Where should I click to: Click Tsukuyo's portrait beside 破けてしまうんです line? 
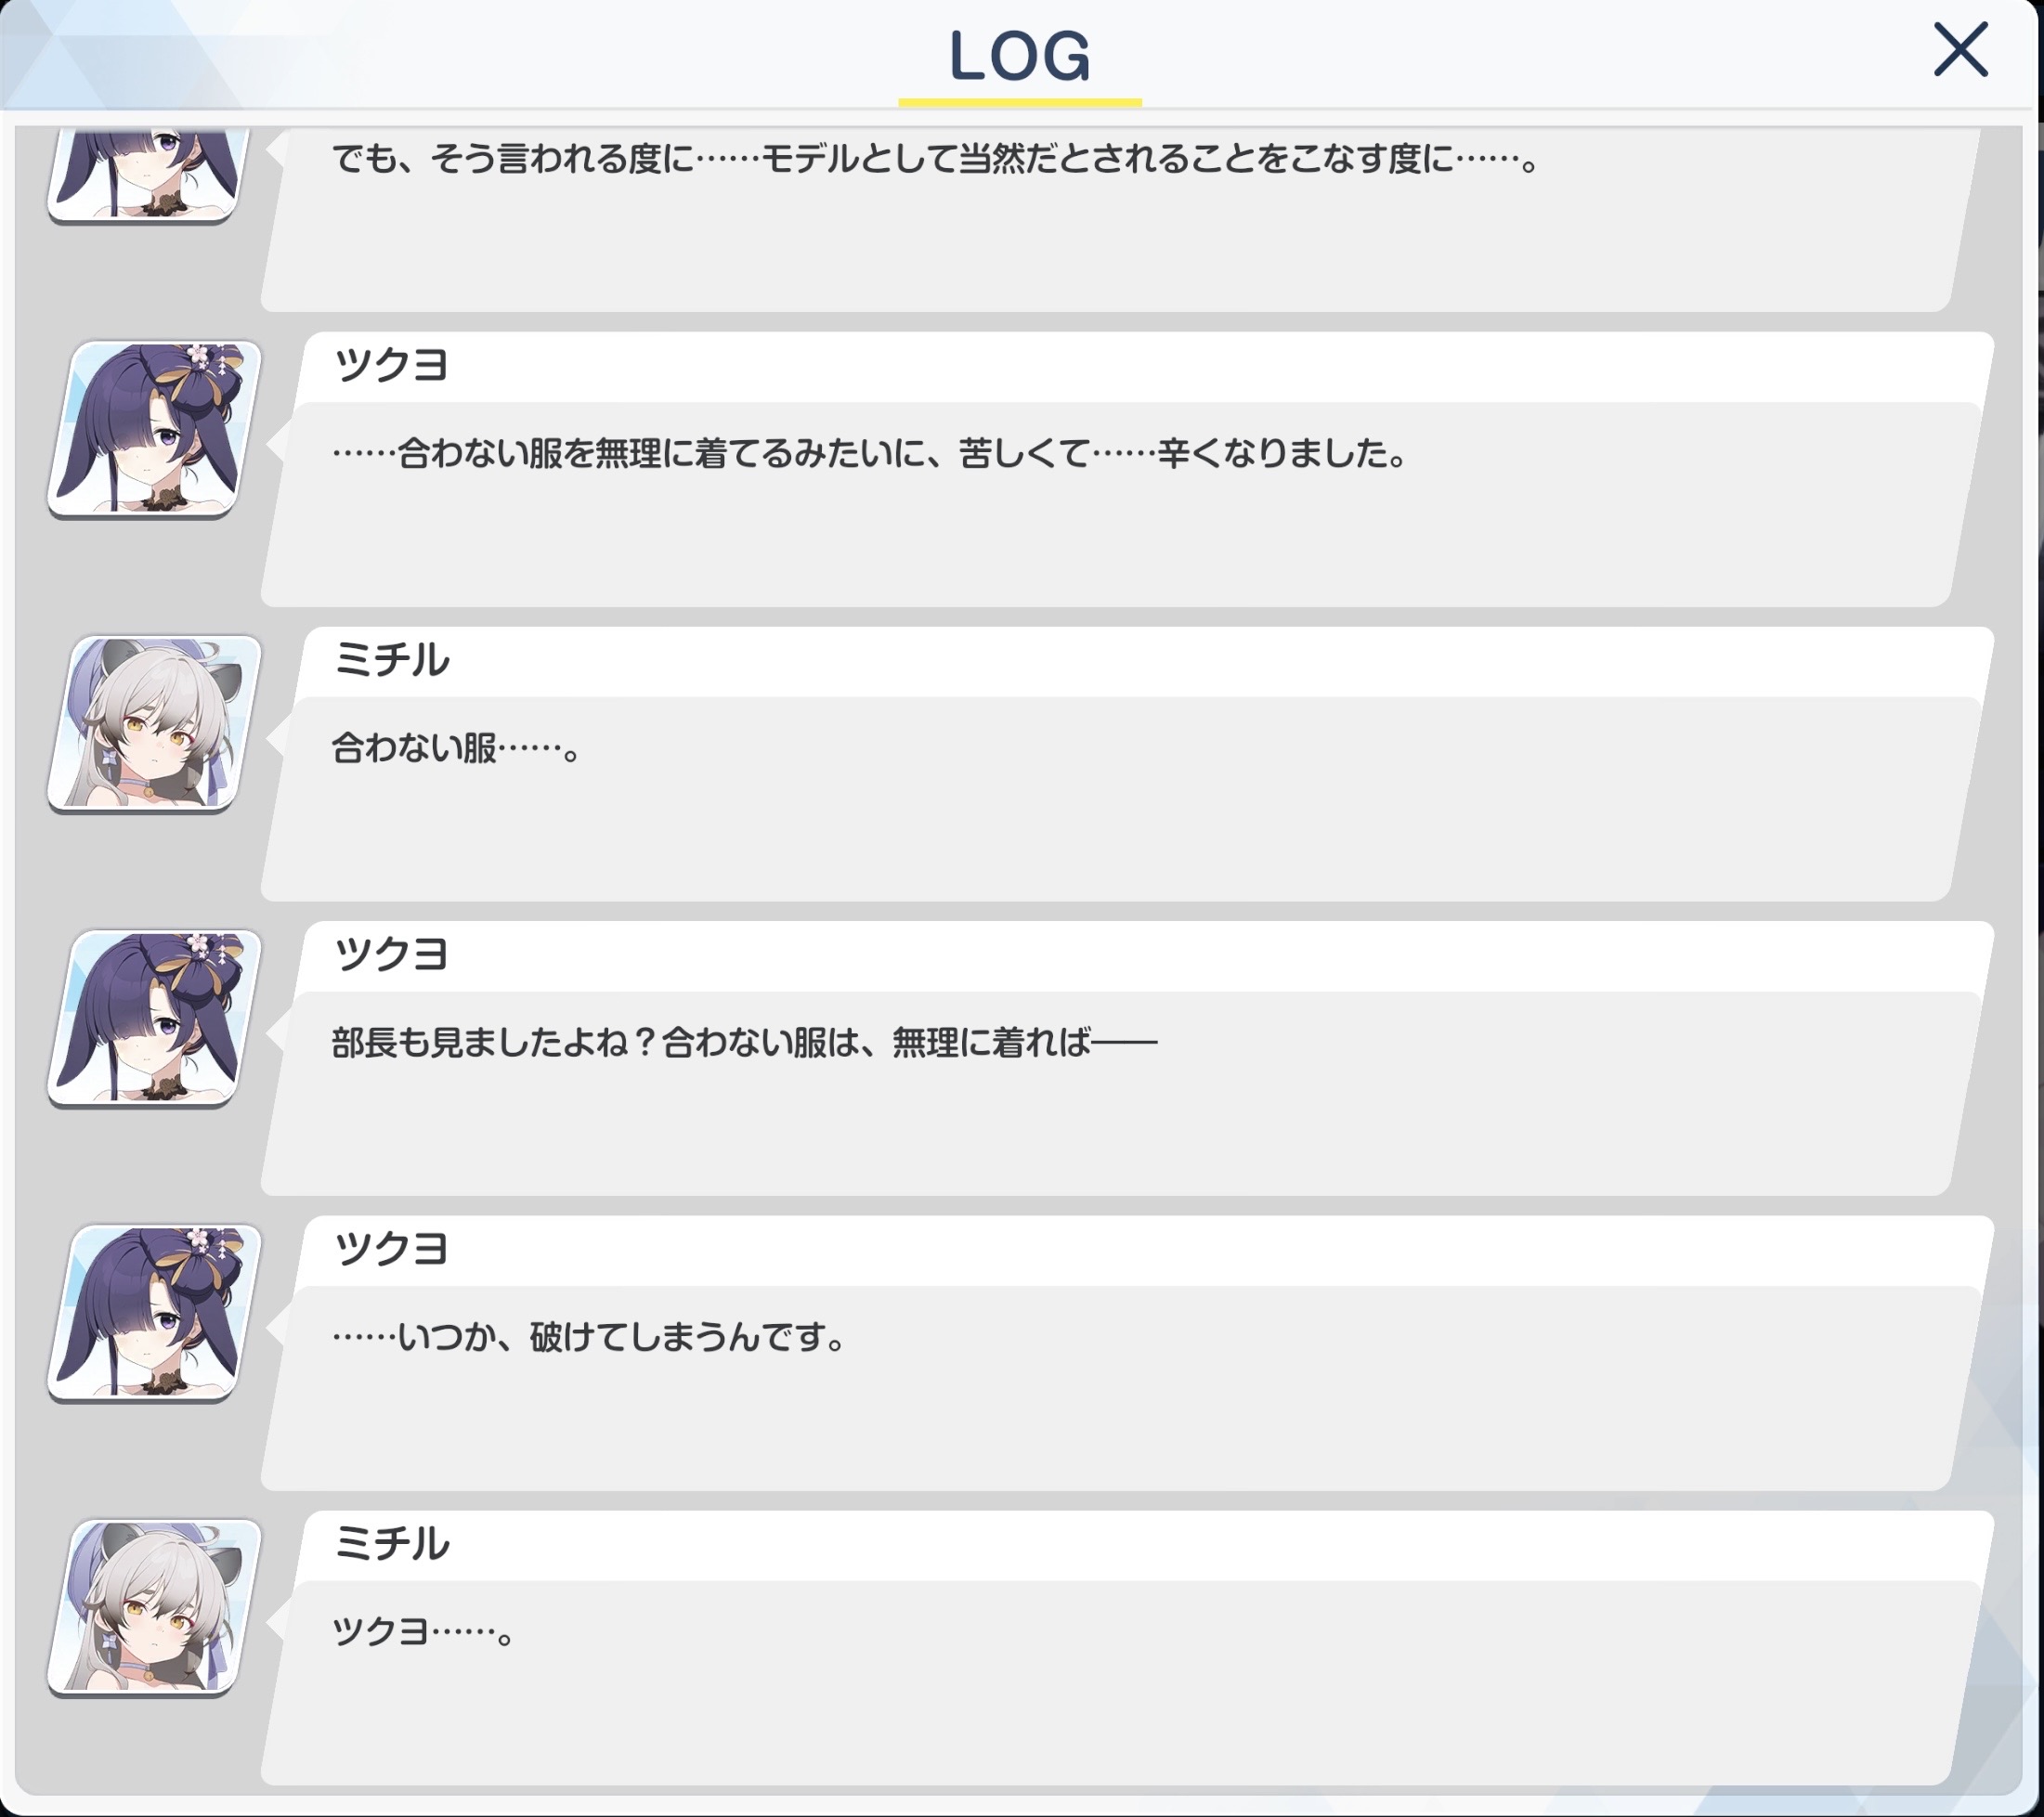tap(154, 1313)
